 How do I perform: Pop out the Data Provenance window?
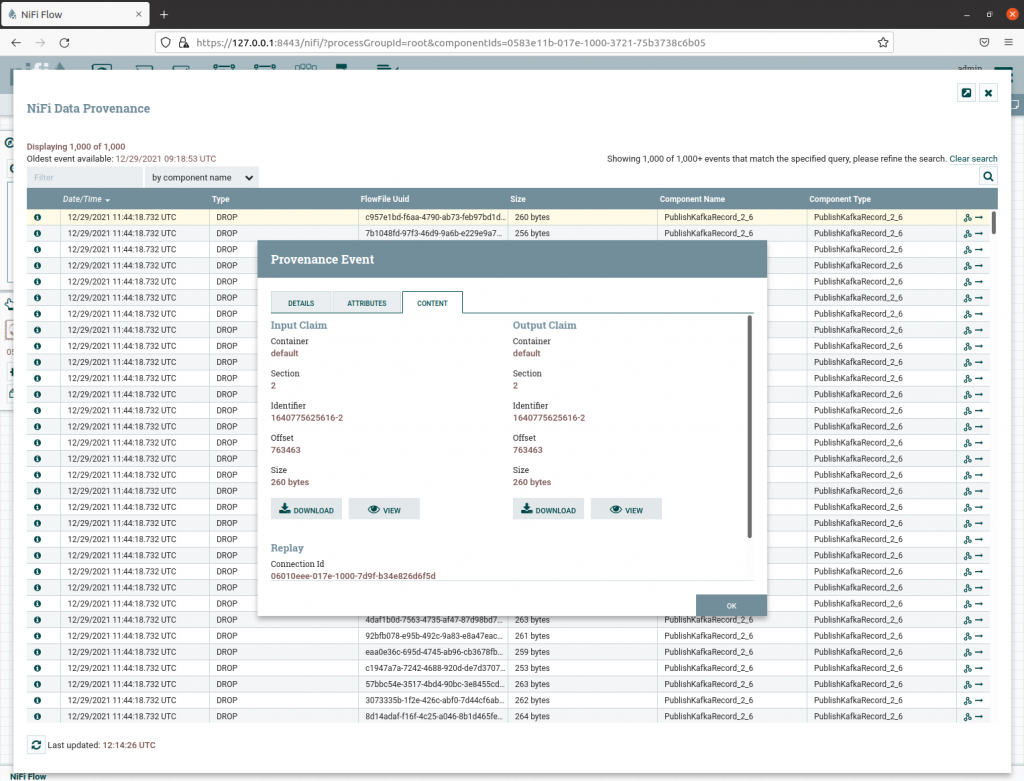966,93
